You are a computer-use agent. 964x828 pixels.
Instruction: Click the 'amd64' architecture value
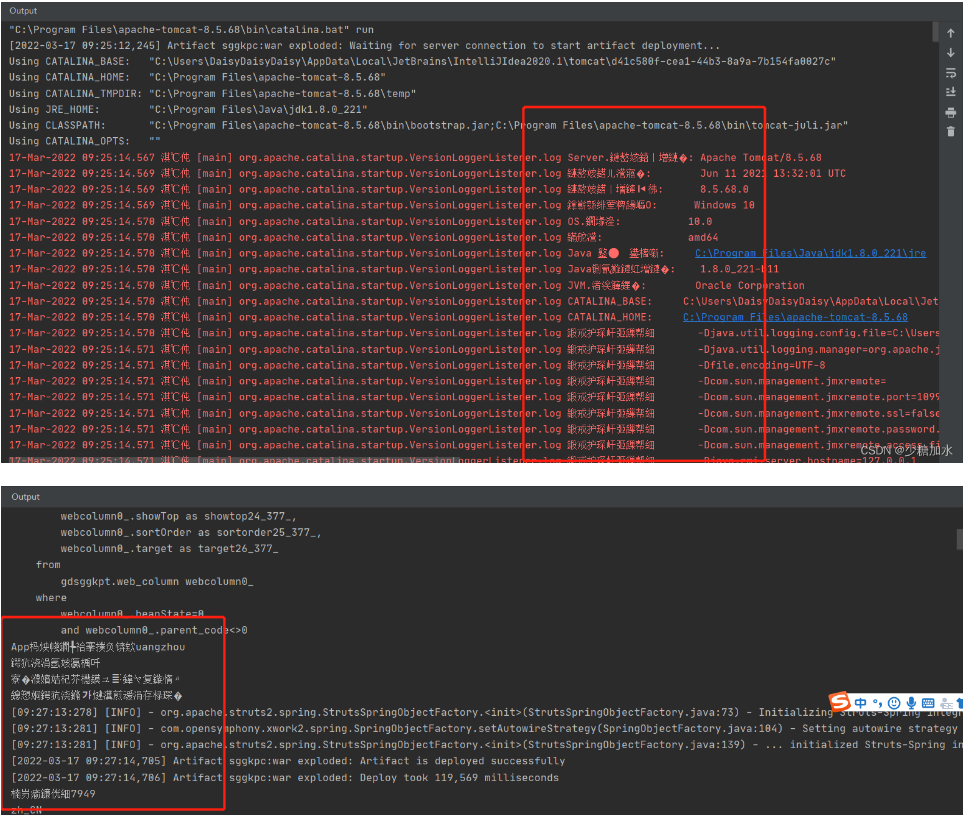703,237
